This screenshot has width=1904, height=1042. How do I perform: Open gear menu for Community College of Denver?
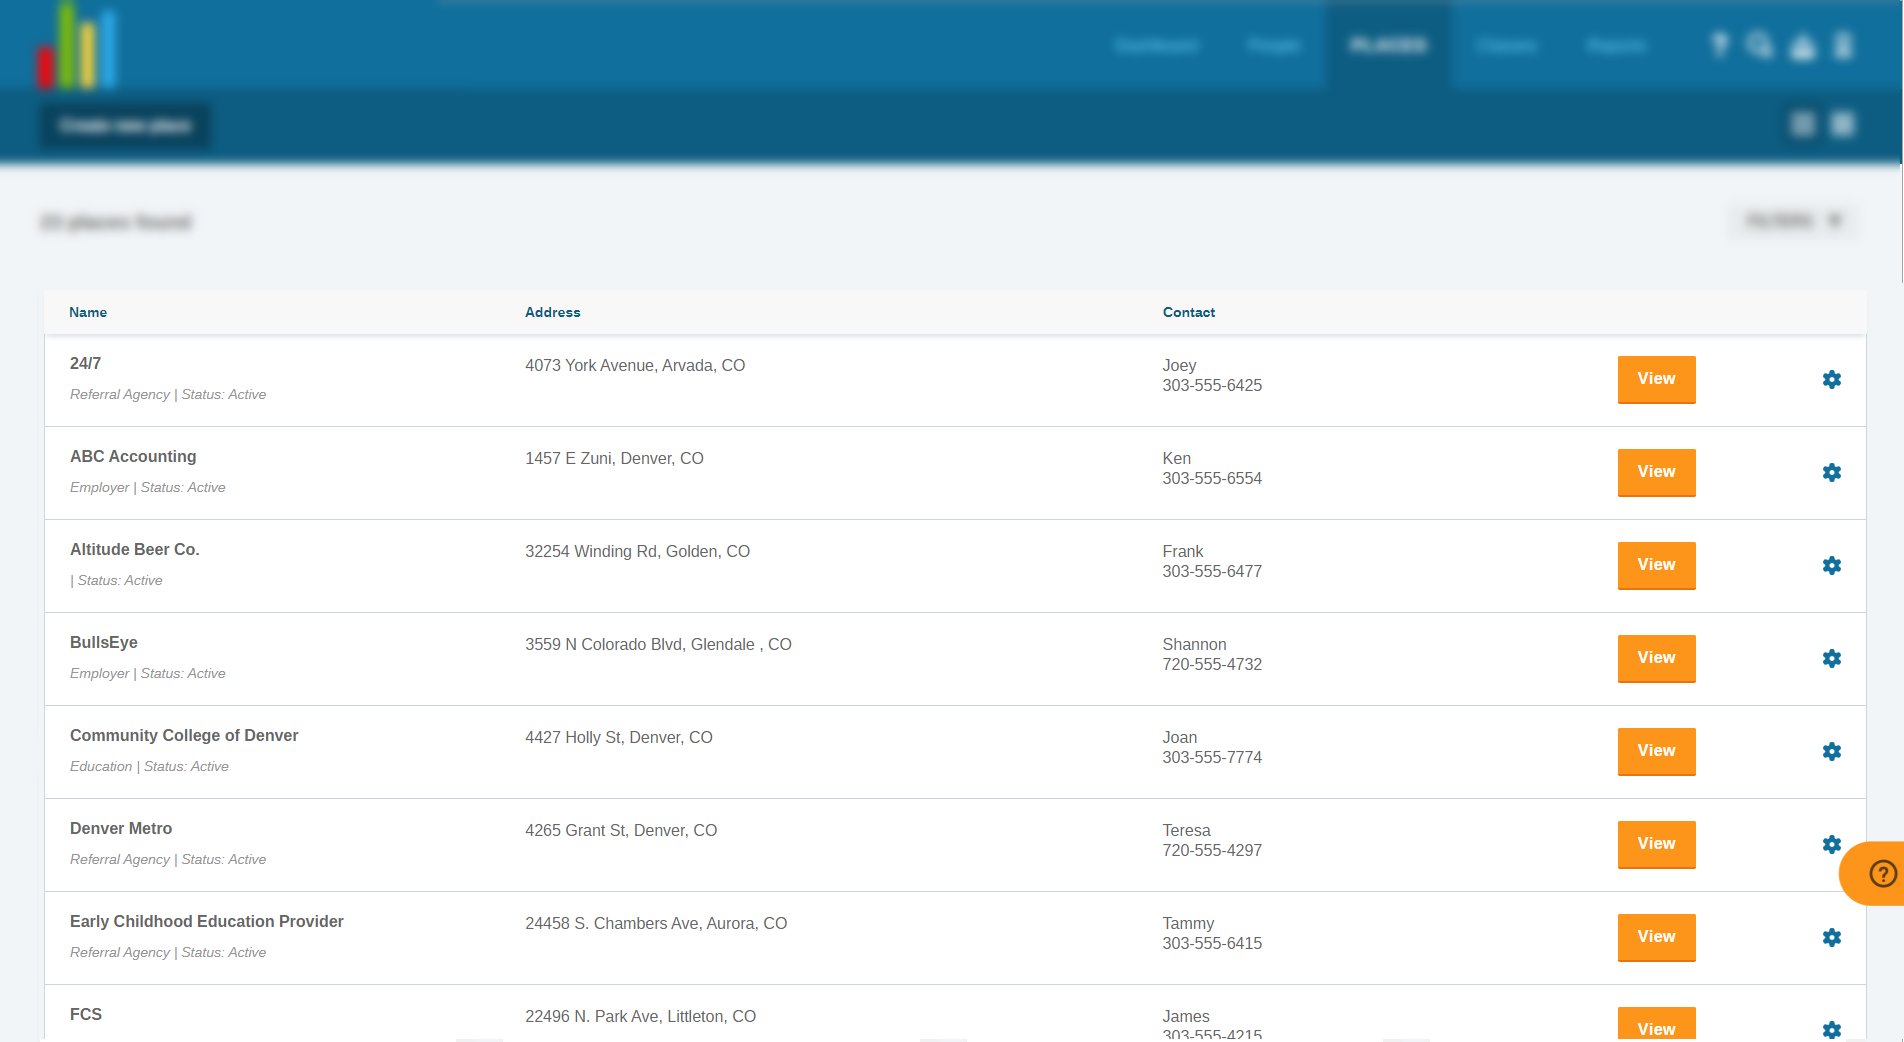click(x=1831, y=751)
